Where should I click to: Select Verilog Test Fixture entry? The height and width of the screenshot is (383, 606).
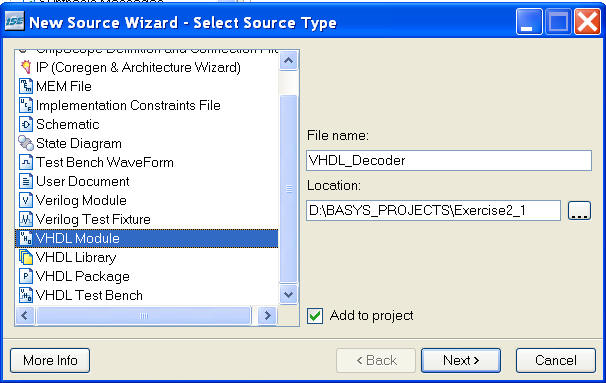[93, 219]
